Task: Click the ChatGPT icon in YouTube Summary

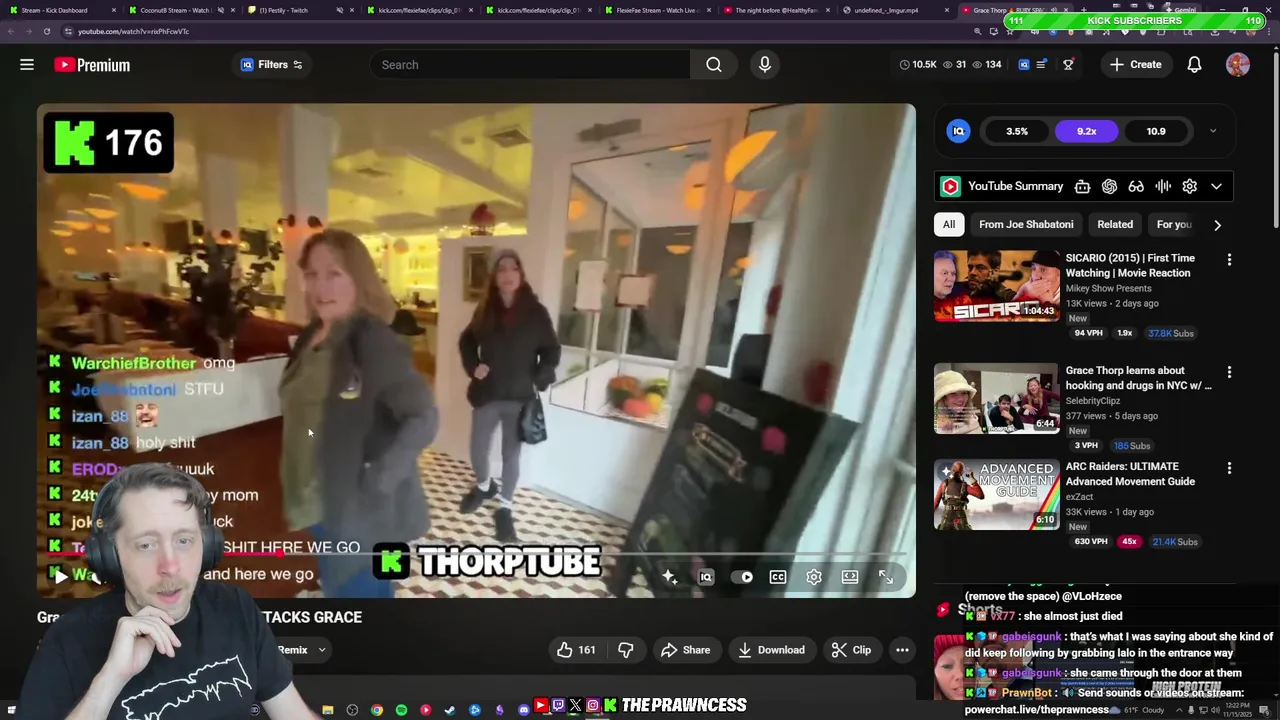Action: [1109, 186]
